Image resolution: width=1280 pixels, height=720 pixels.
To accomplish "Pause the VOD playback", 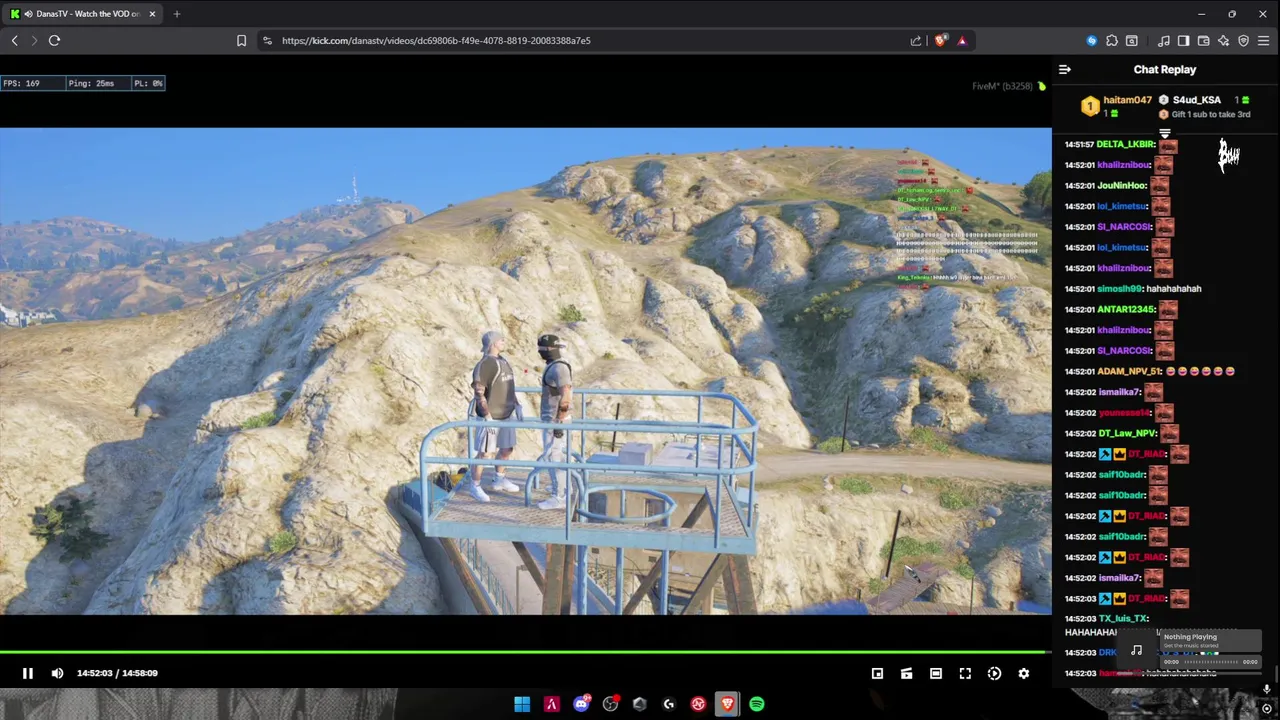I will tap(28, 673).
